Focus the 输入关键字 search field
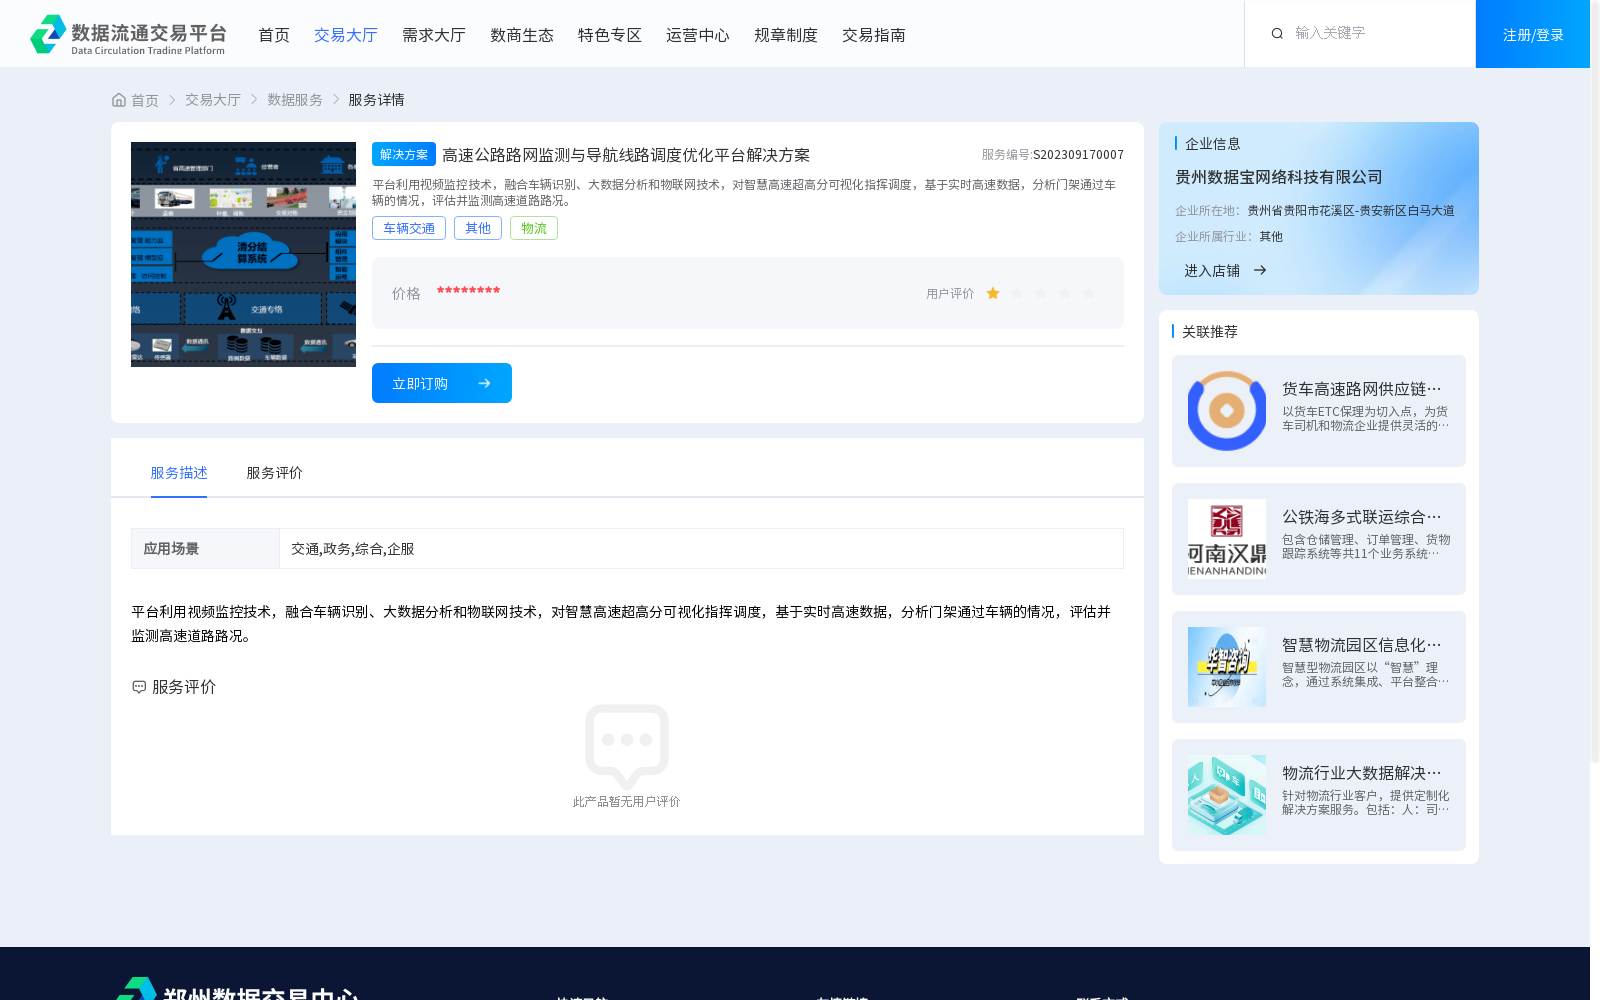This screenshot has width=1600, height=1000. [1375, 33]
